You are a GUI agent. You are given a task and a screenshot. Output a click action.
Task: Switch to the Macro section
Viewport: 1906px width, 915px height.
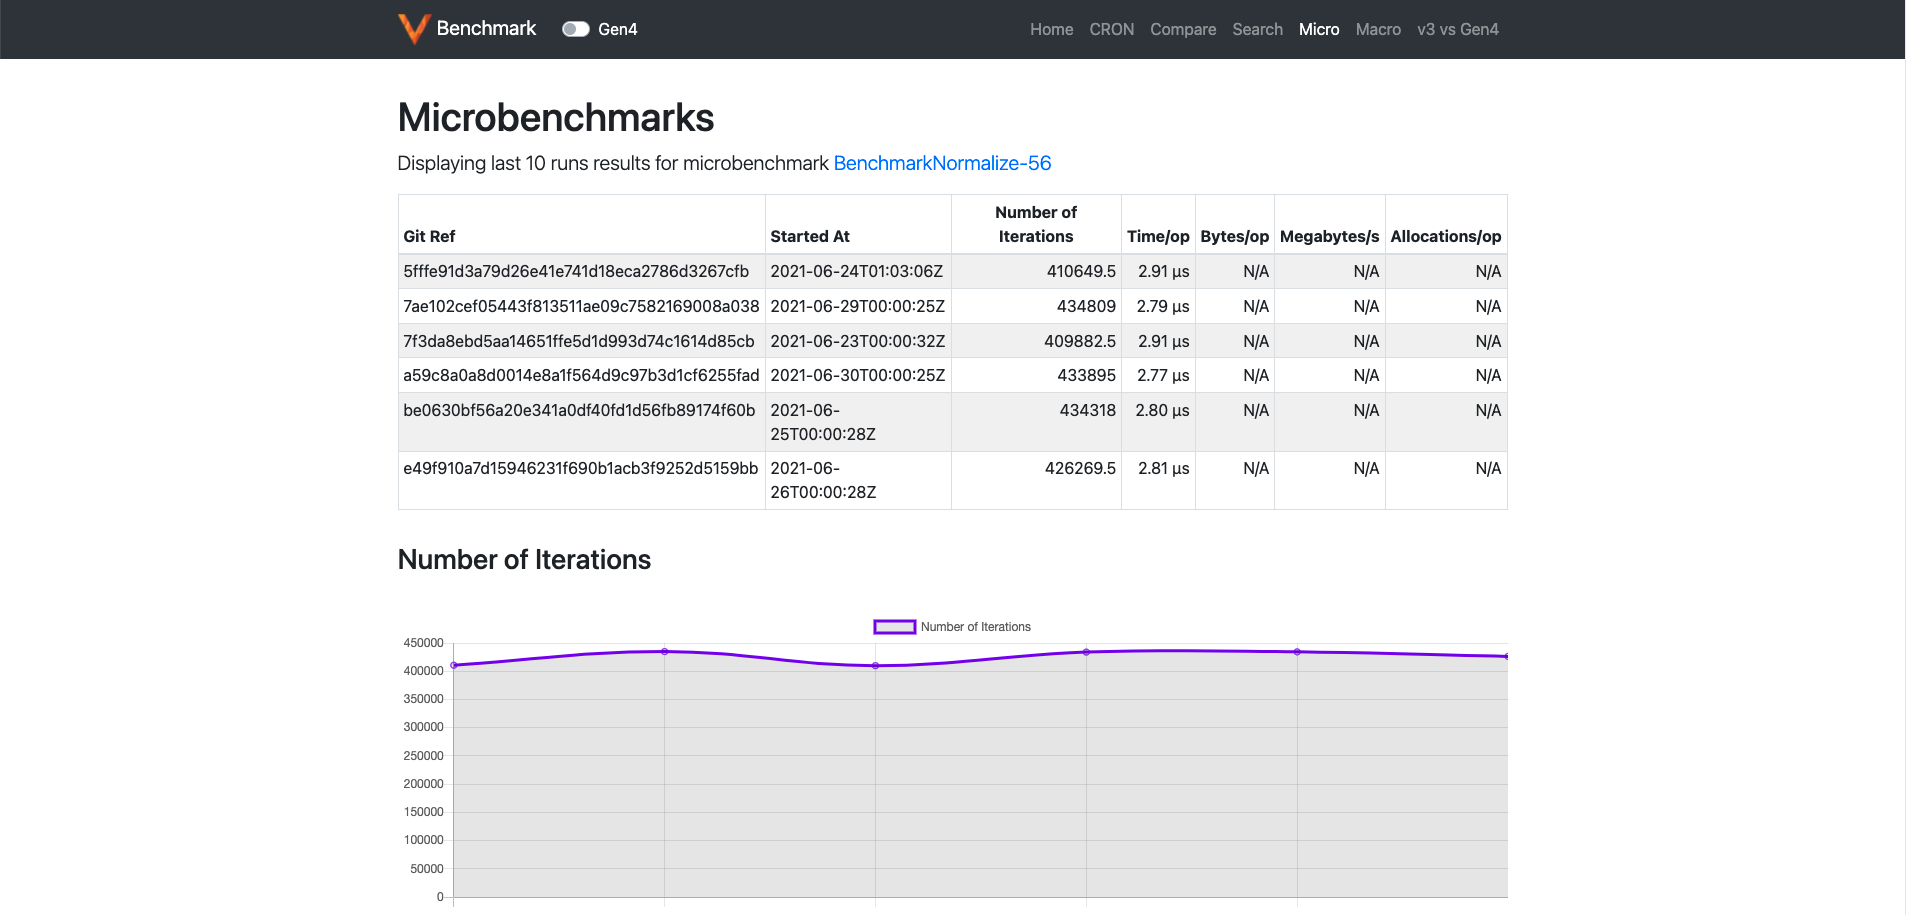(x=1378, y=29)
